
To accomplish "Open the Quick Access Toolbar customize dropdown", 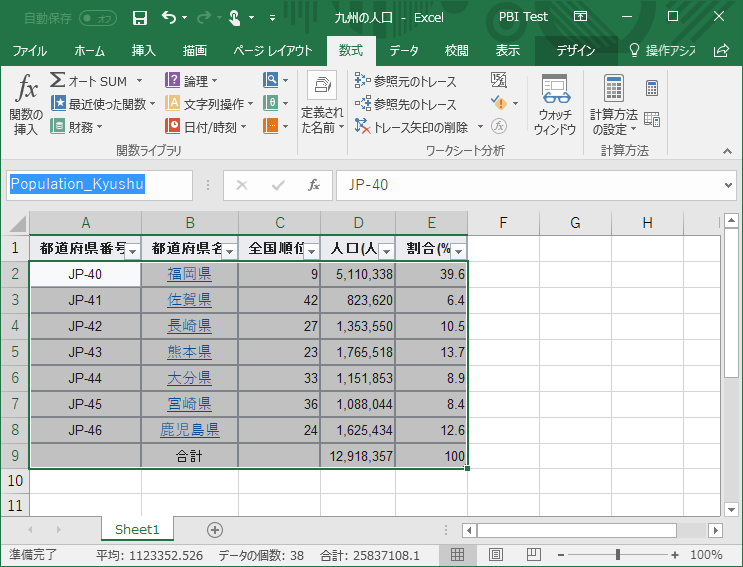I will click(x=272, y=18).
